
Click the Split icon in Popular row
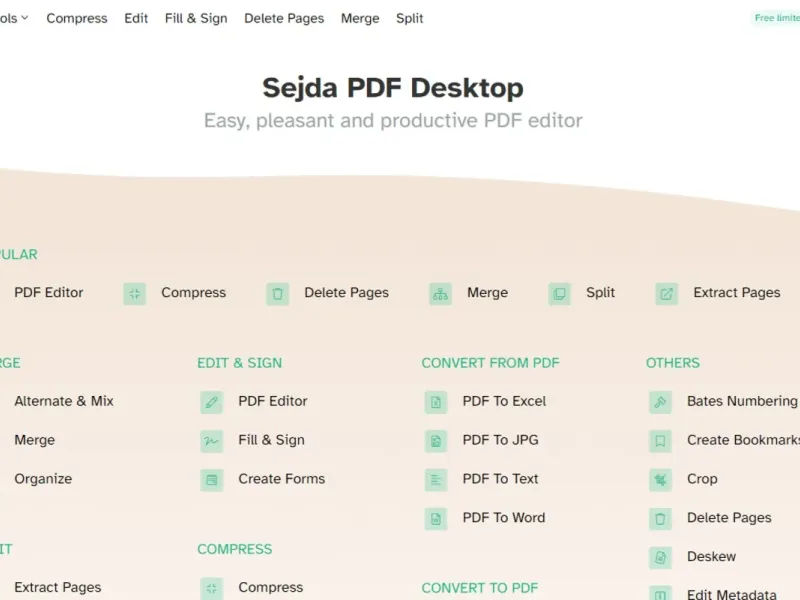pyautogui.click(x=559, y=294)
